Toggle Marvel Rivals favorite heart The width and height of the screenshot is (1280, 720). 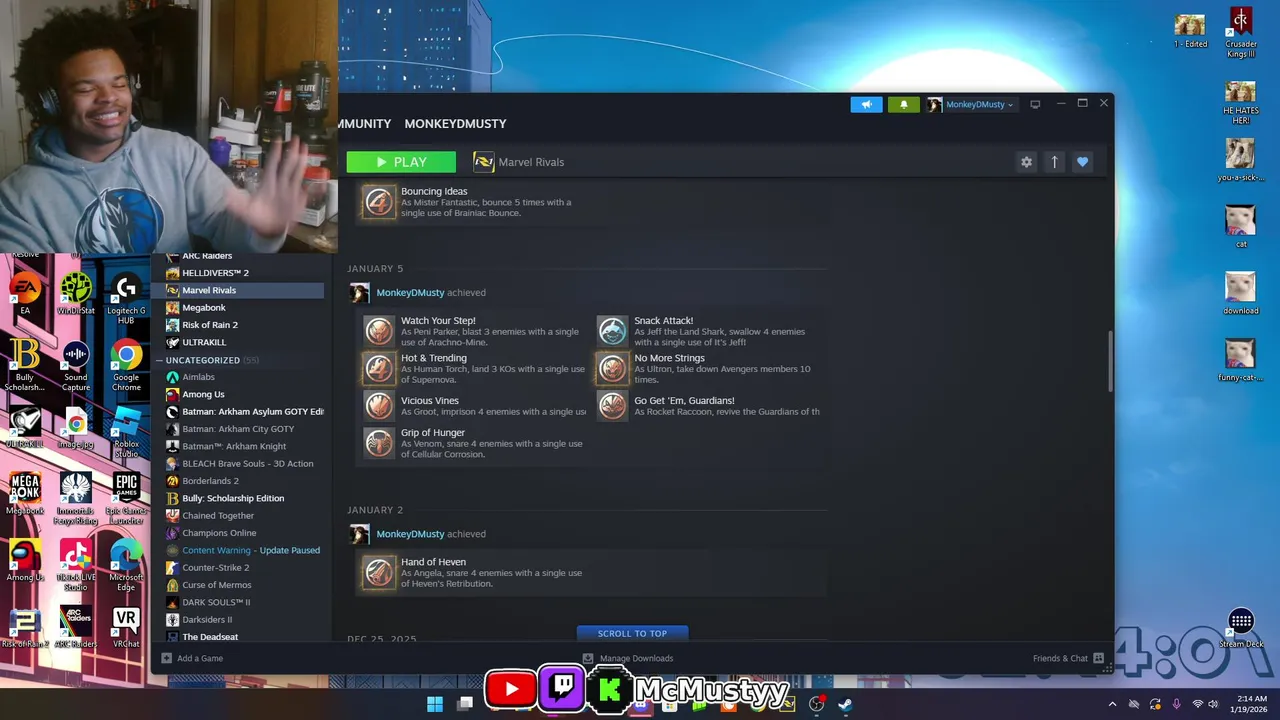click(1082, 162)
